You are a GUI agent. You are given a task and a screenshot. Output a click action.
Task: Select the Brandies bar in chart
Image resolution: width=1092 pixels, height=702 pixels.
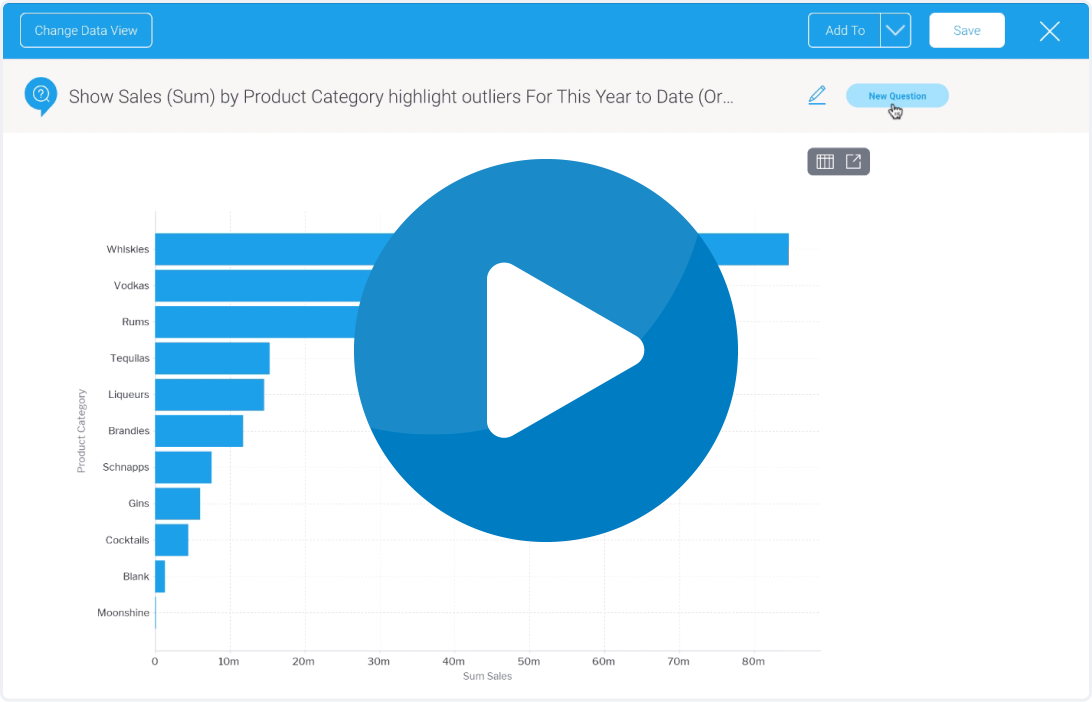199,430
